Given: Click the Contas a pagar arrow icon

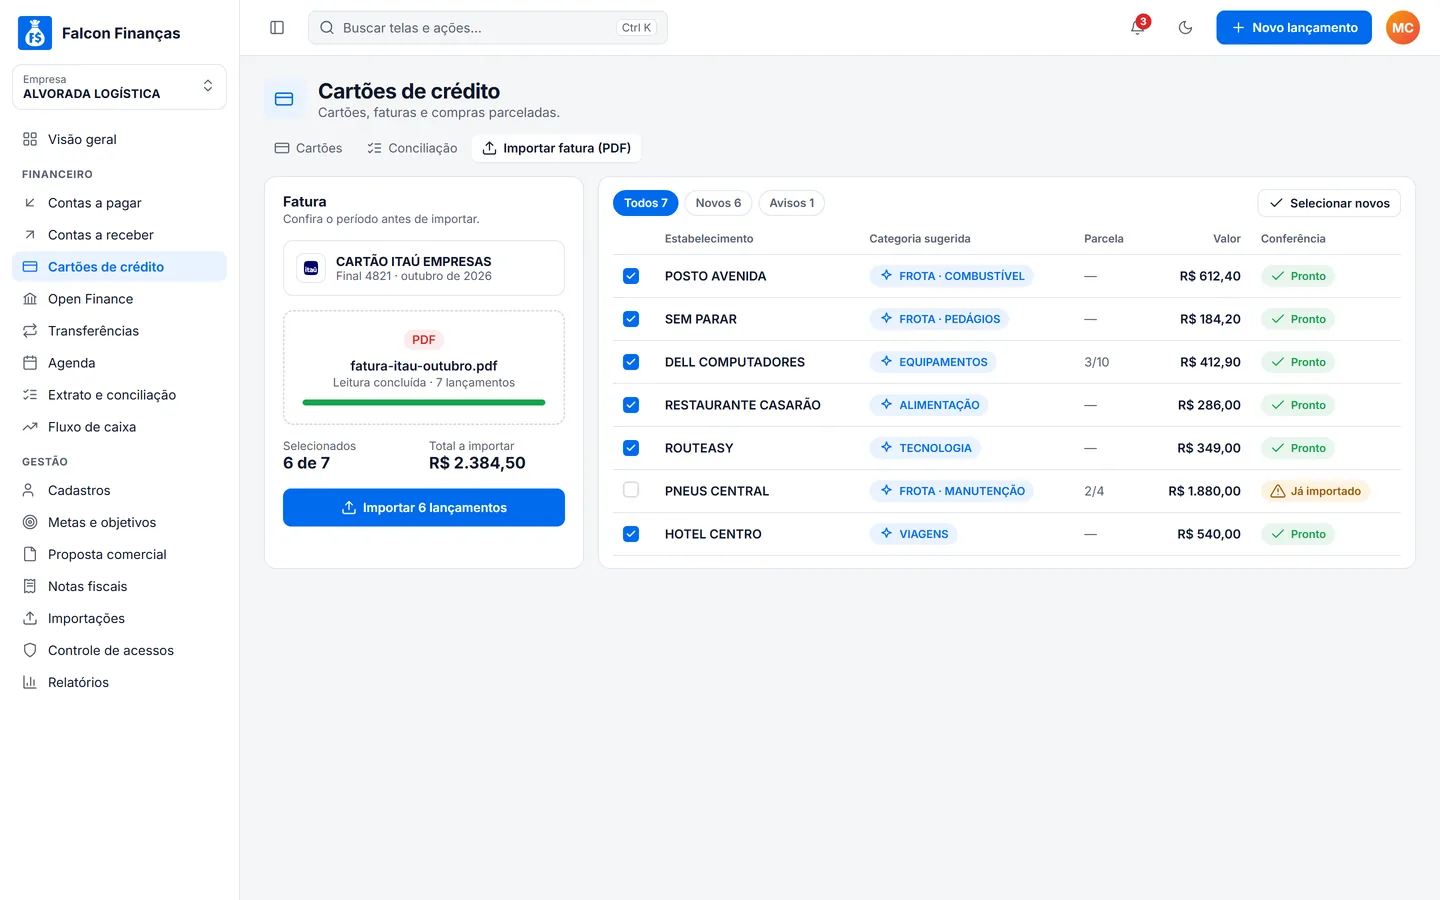Looking at the screenshot, I should [30, 203].
